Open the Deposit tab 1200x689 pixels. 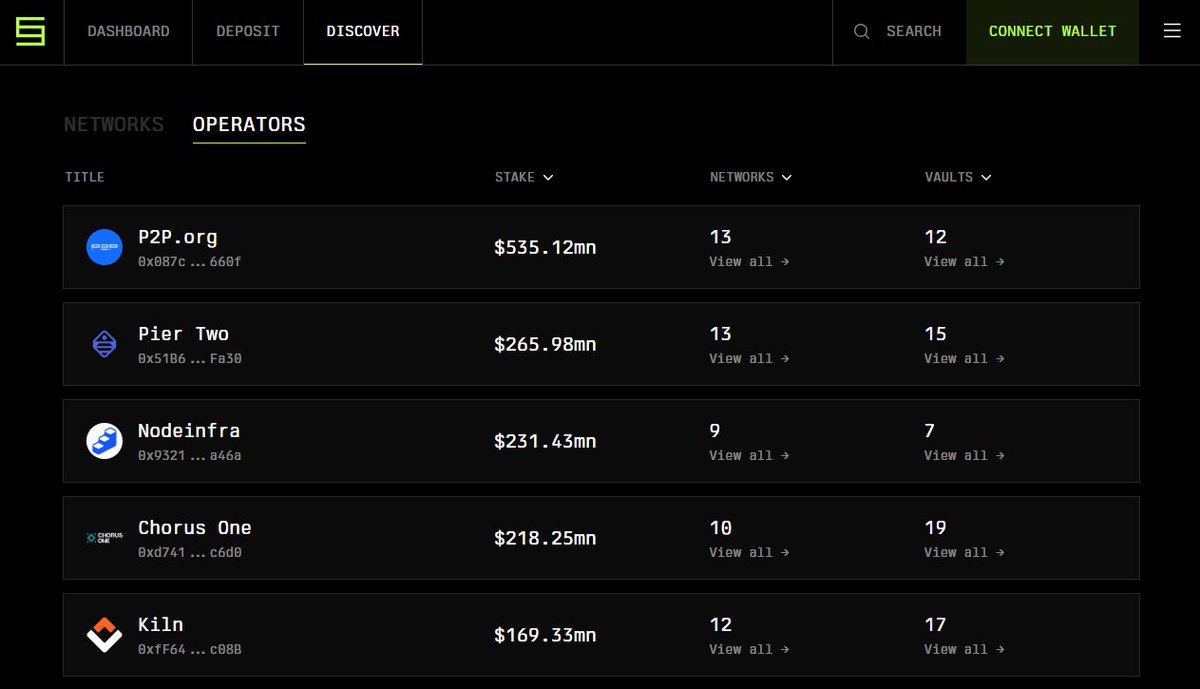248,31
